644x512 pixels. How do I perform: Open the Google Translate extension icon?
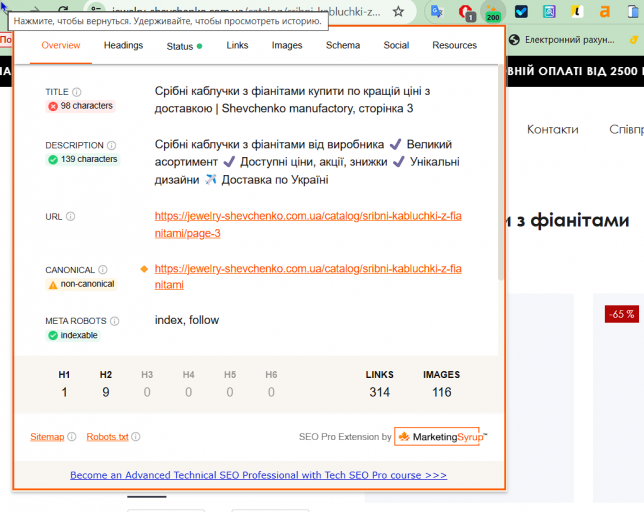coord(437,11)
